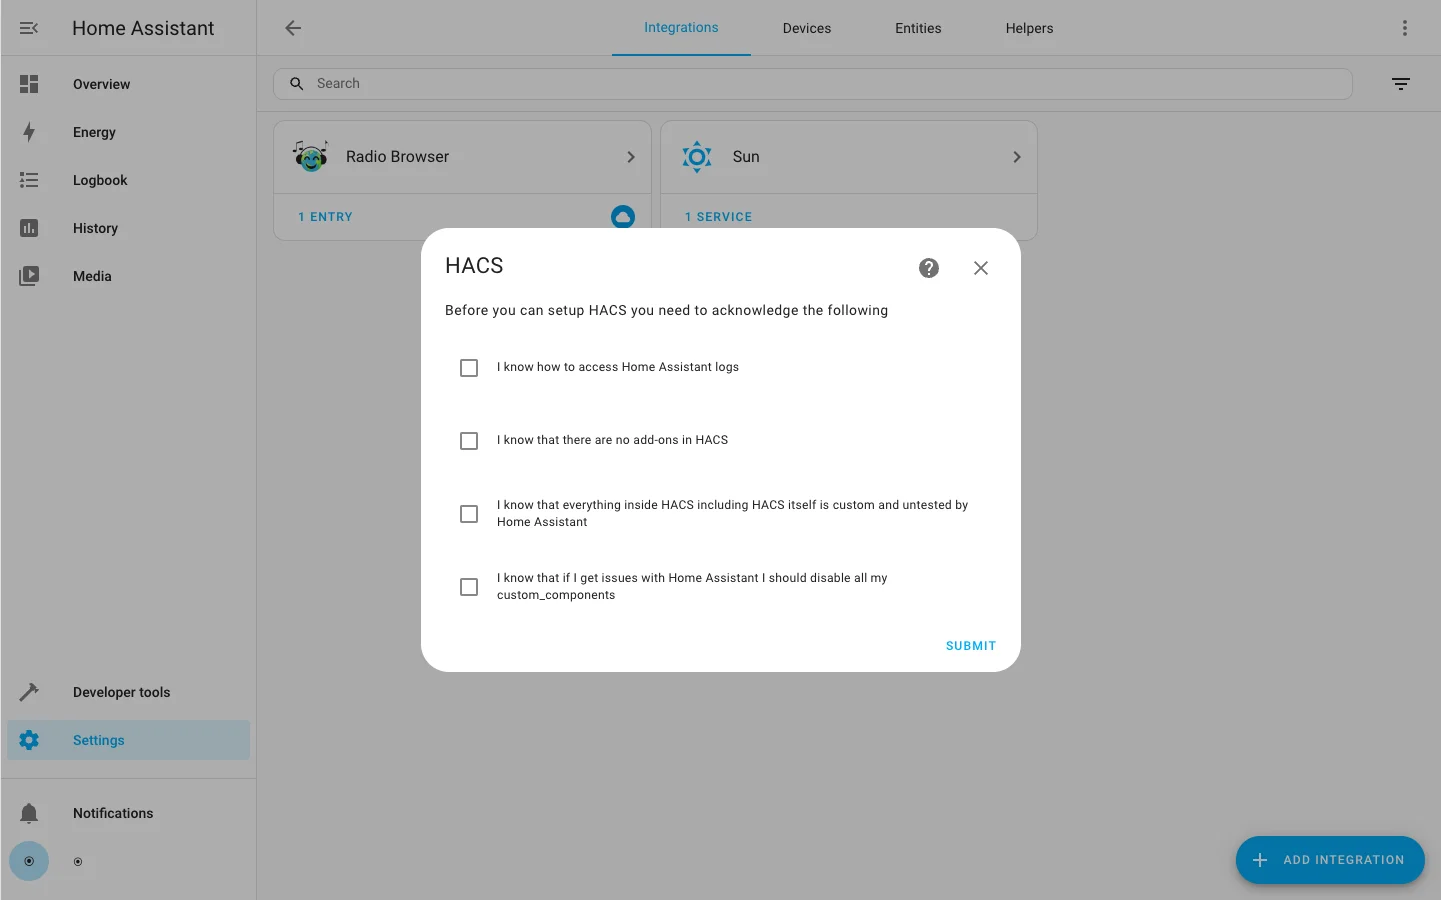Open Notifications bell icon

tap(29, 813)
